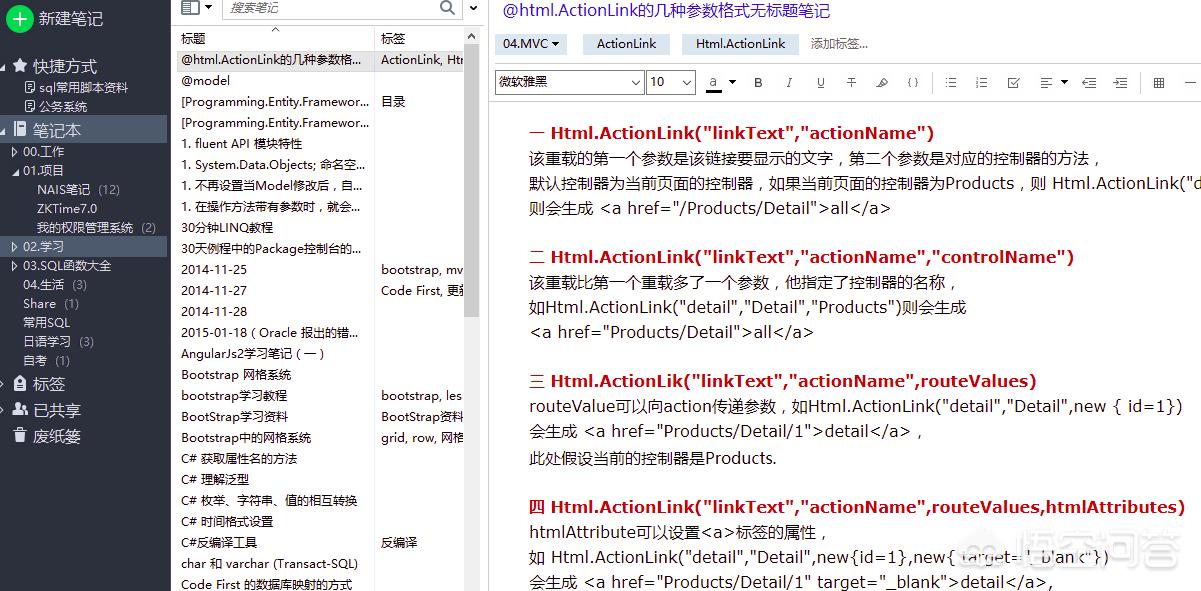Toggle underline formatting
This screenshot has width=1201, height=591.
coord(820,83)
